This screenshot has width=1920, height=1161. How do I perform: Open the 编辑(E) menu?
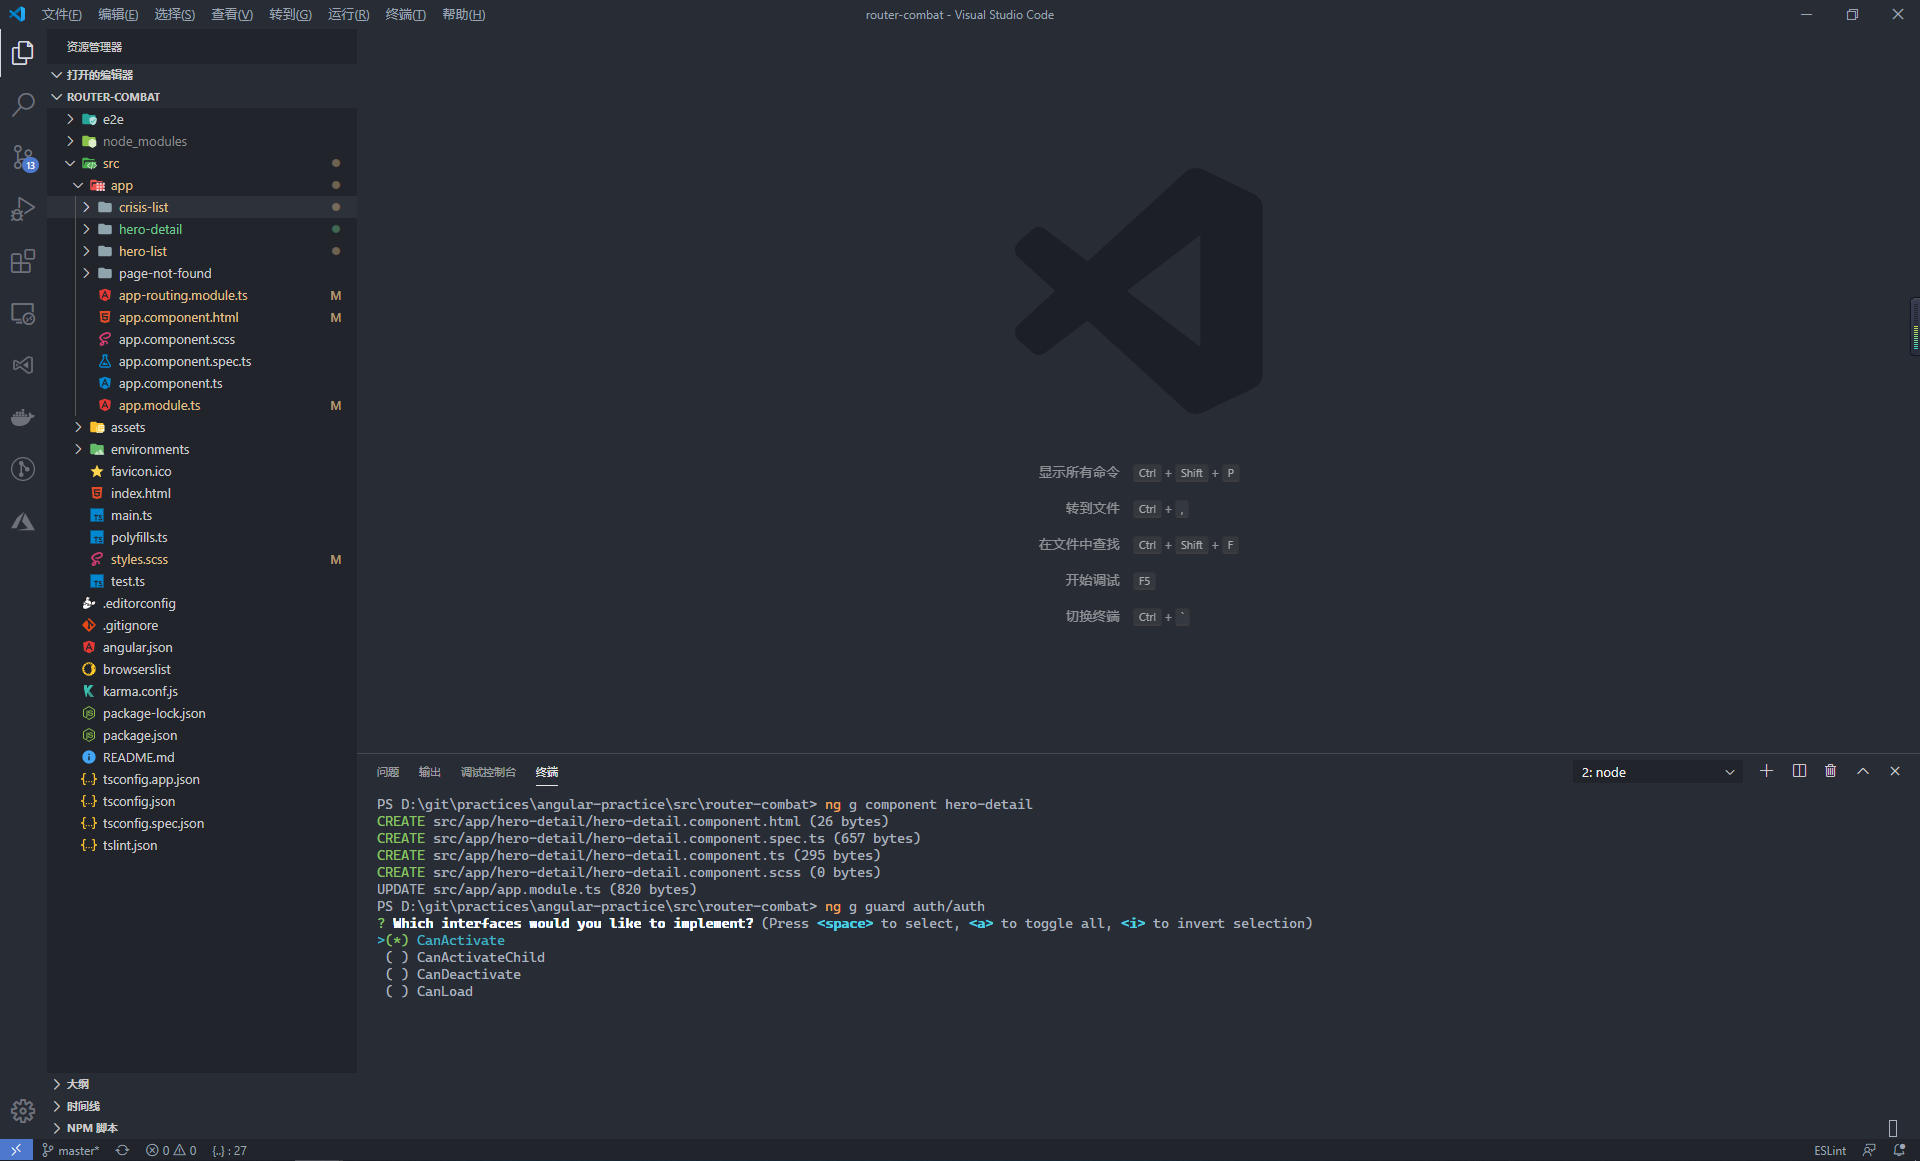coord(118,14)
